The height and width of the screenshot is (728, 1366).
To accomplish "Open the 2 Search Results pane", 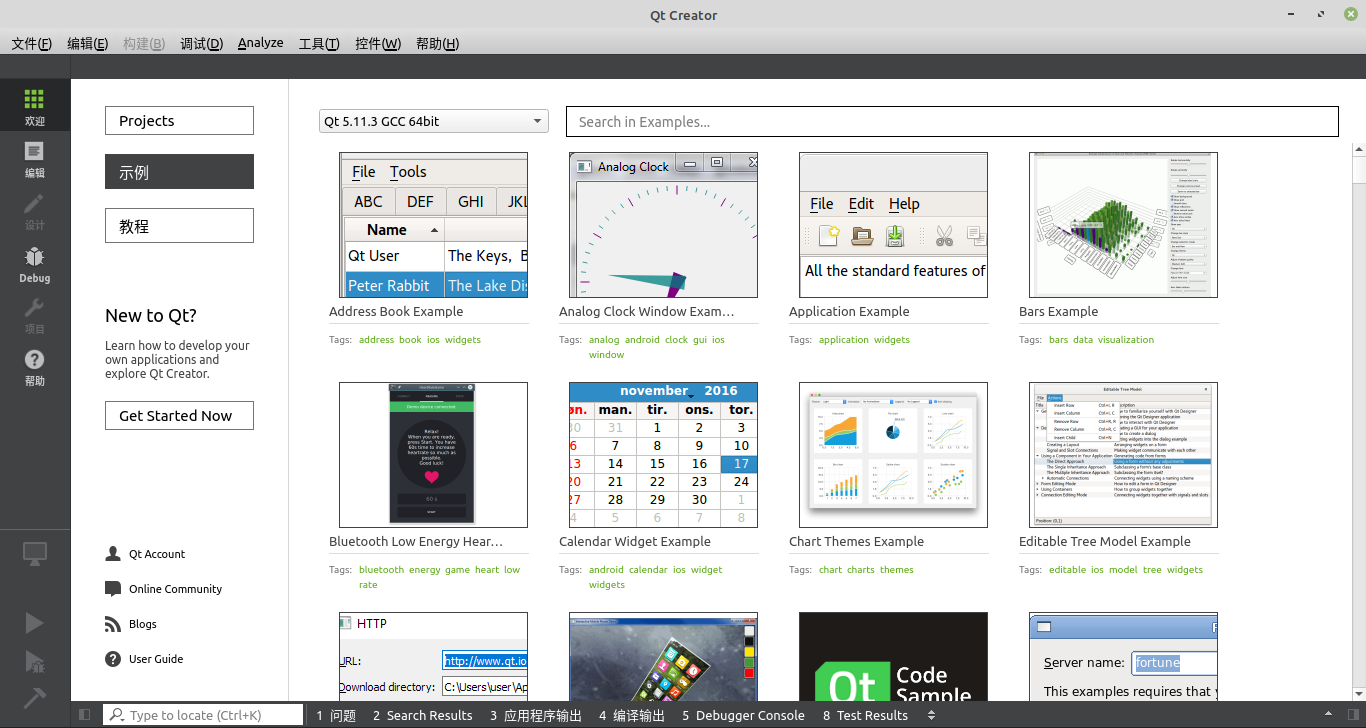I will click(x=422, y=715).
